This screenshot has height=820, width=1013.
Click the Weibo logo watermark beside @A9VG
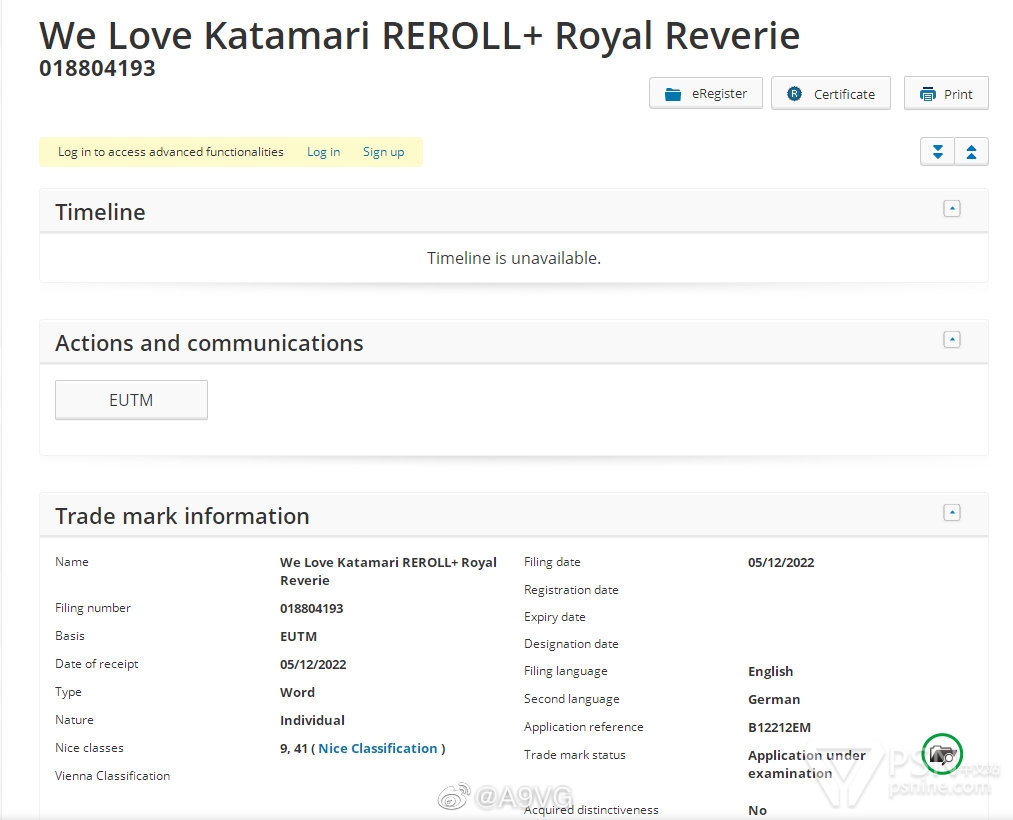pos(453,796)
